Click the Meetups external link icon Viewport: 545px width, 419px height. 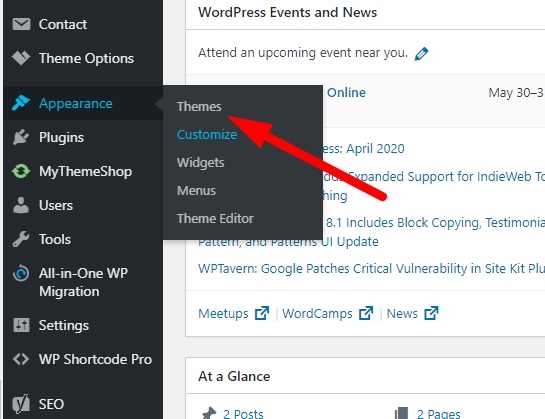262,313
